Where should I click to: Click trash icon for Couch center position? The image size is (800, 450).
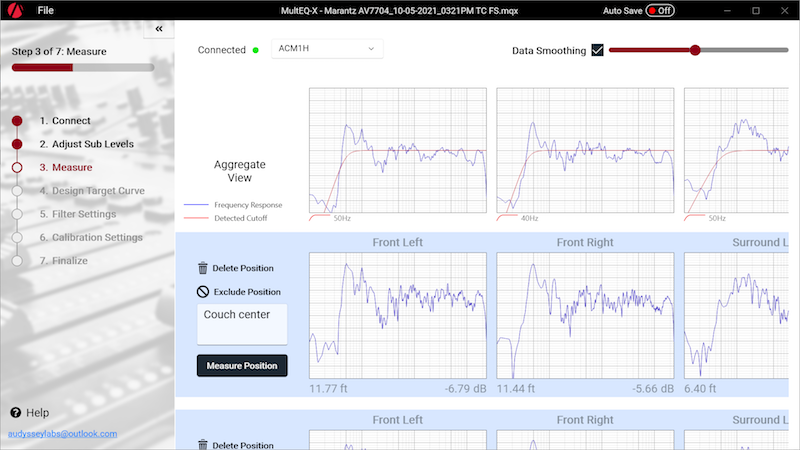(203, 268)
